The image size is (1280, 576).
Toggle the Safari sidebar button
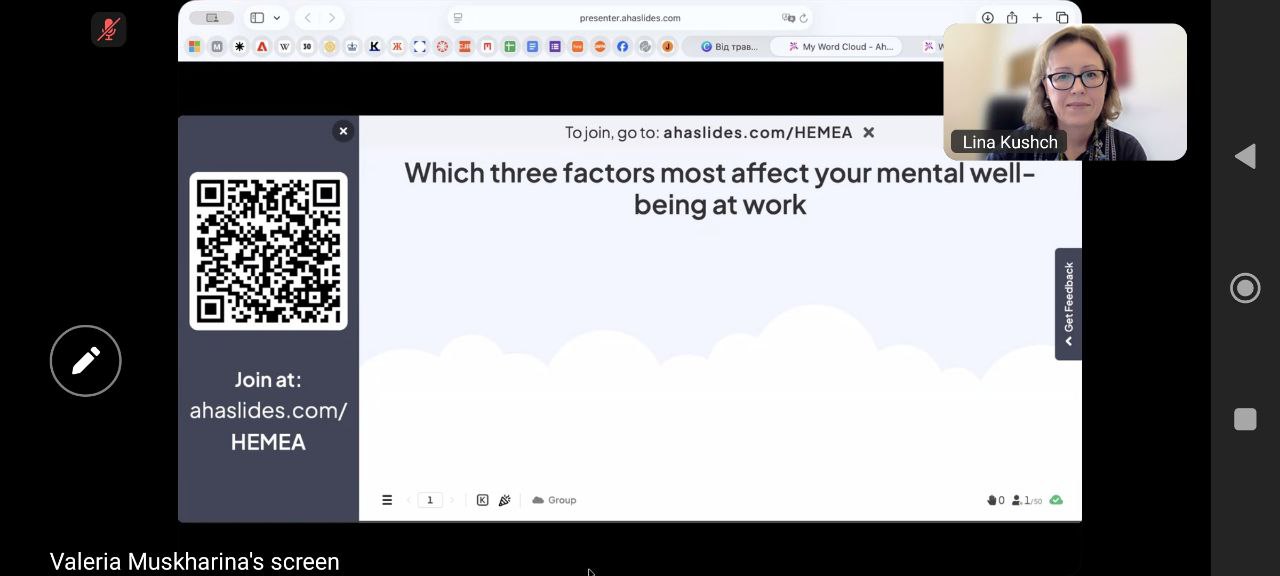tap(257, 18)
